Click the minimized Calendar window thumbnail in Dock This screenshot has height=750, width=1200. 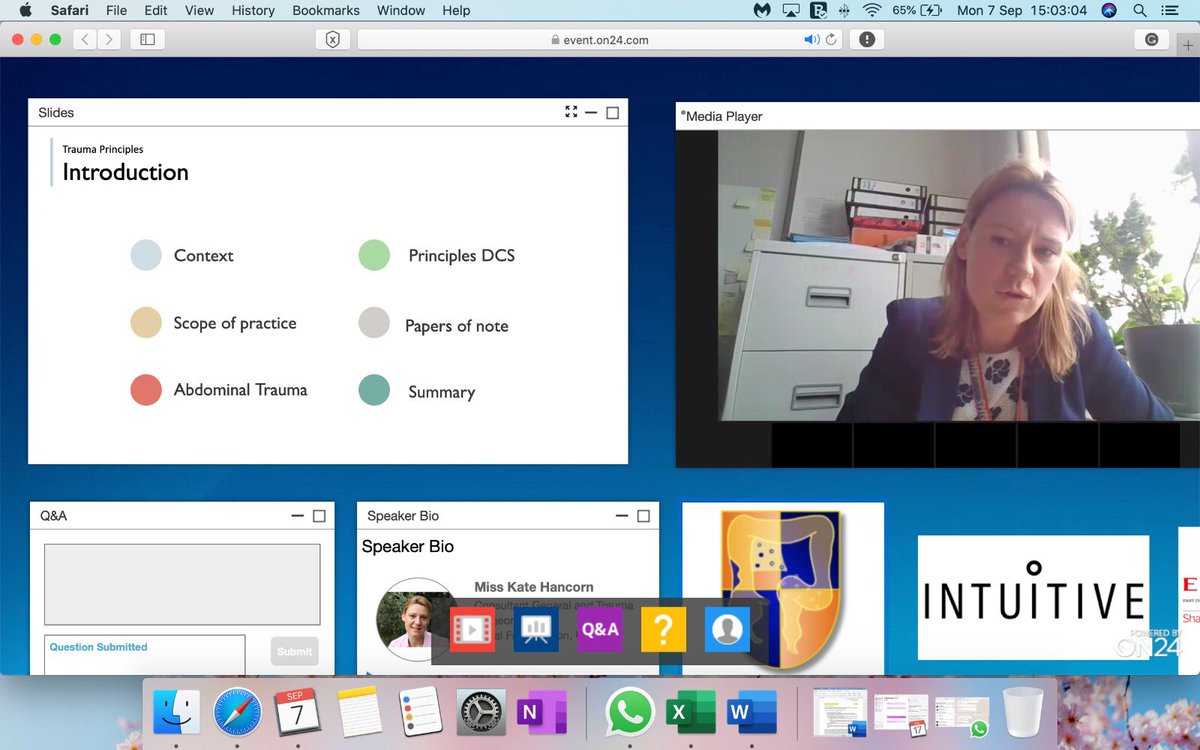click(901, 713)
